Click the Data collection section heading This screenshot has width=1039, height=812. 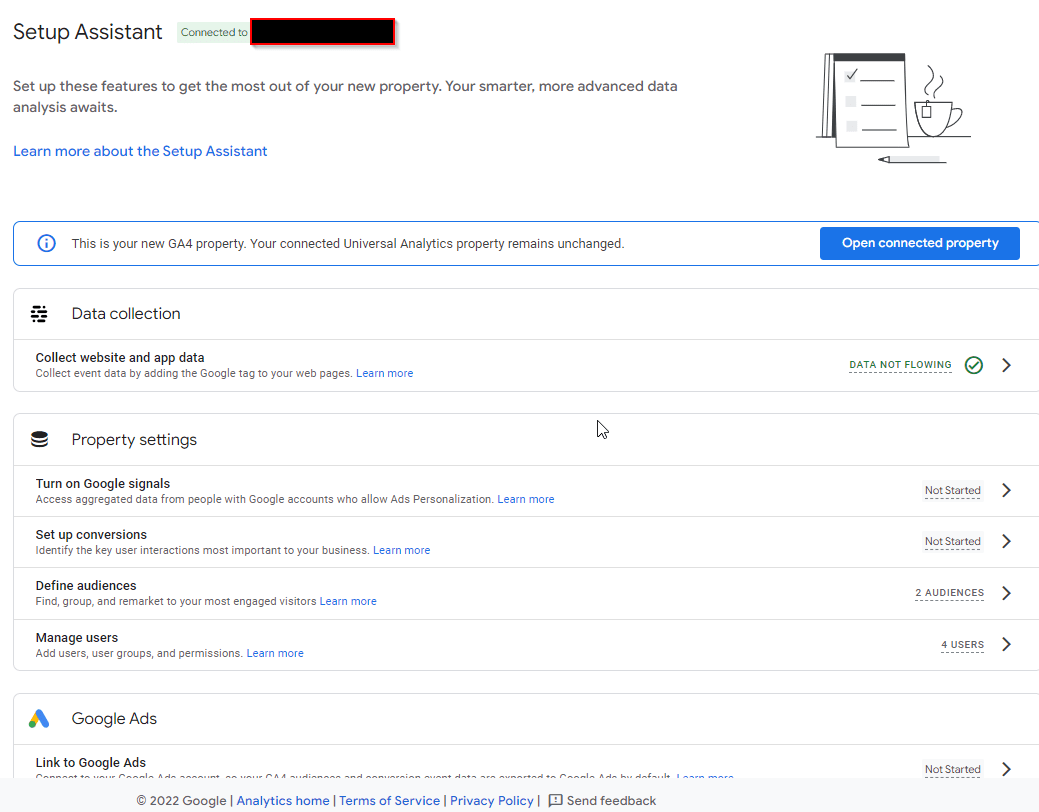click(x=126, y=314)
